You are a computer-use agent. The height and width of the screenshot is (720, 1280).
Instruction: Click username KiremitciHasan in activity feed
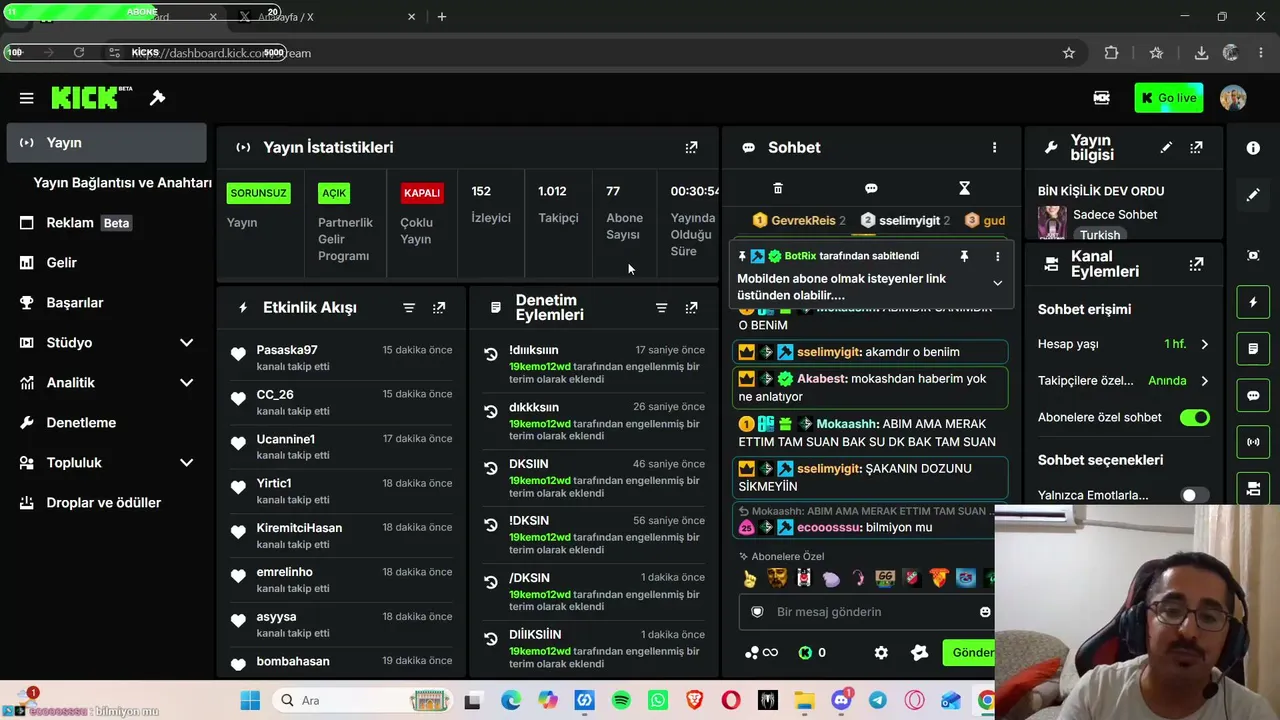299,528
